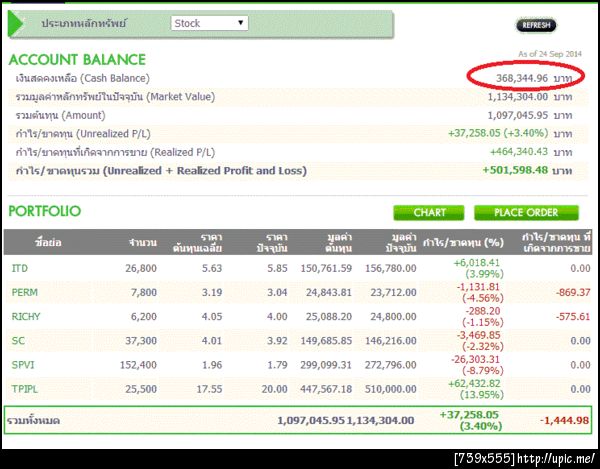Select the TPIPL stock symbol
Image resolution: width=600 pixels, height=469 pixels.
click(x=24, y=389)
